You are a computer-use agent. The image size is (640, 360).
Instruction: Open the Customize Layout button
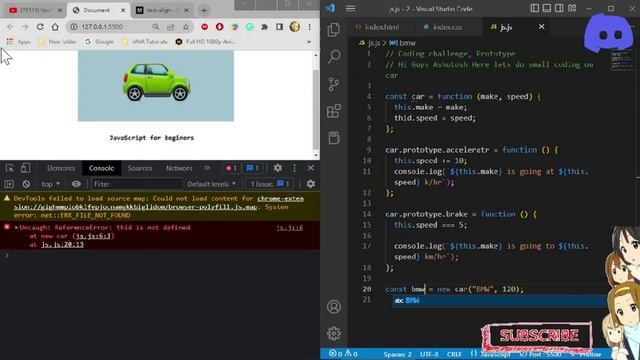point(572,8)
